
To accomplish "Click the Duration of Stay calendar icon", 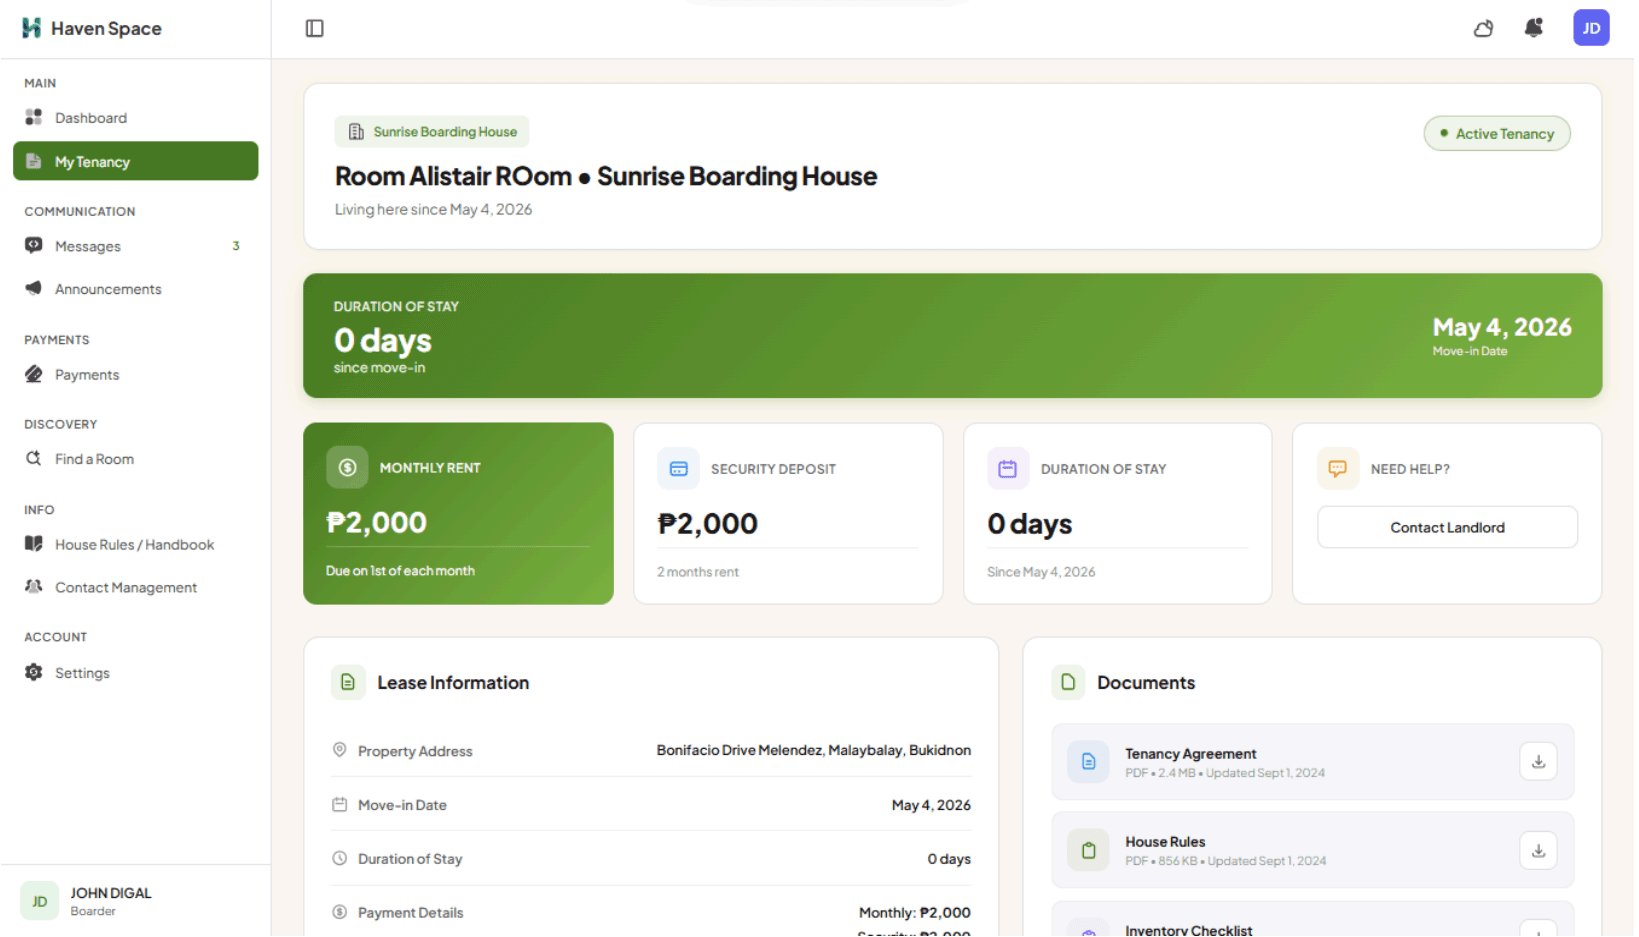I will (x=1007, y=469).
